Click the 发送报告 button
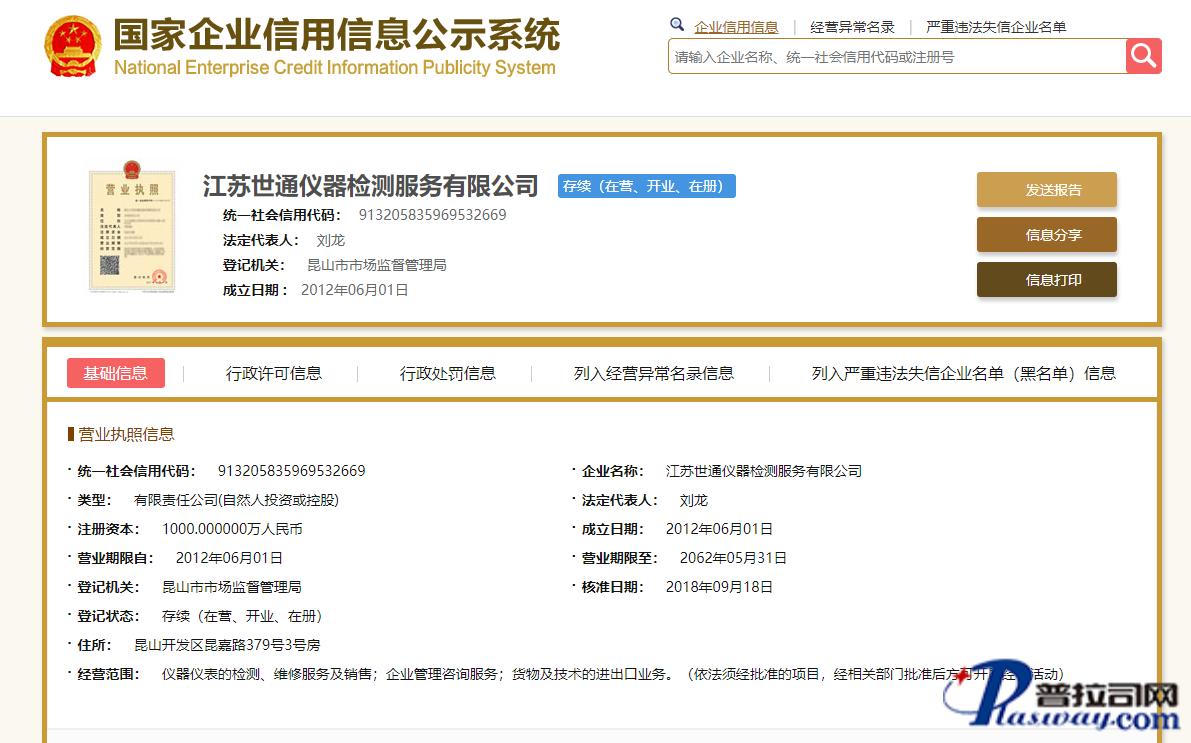 pyautogui.click(x=1046, y=190)
